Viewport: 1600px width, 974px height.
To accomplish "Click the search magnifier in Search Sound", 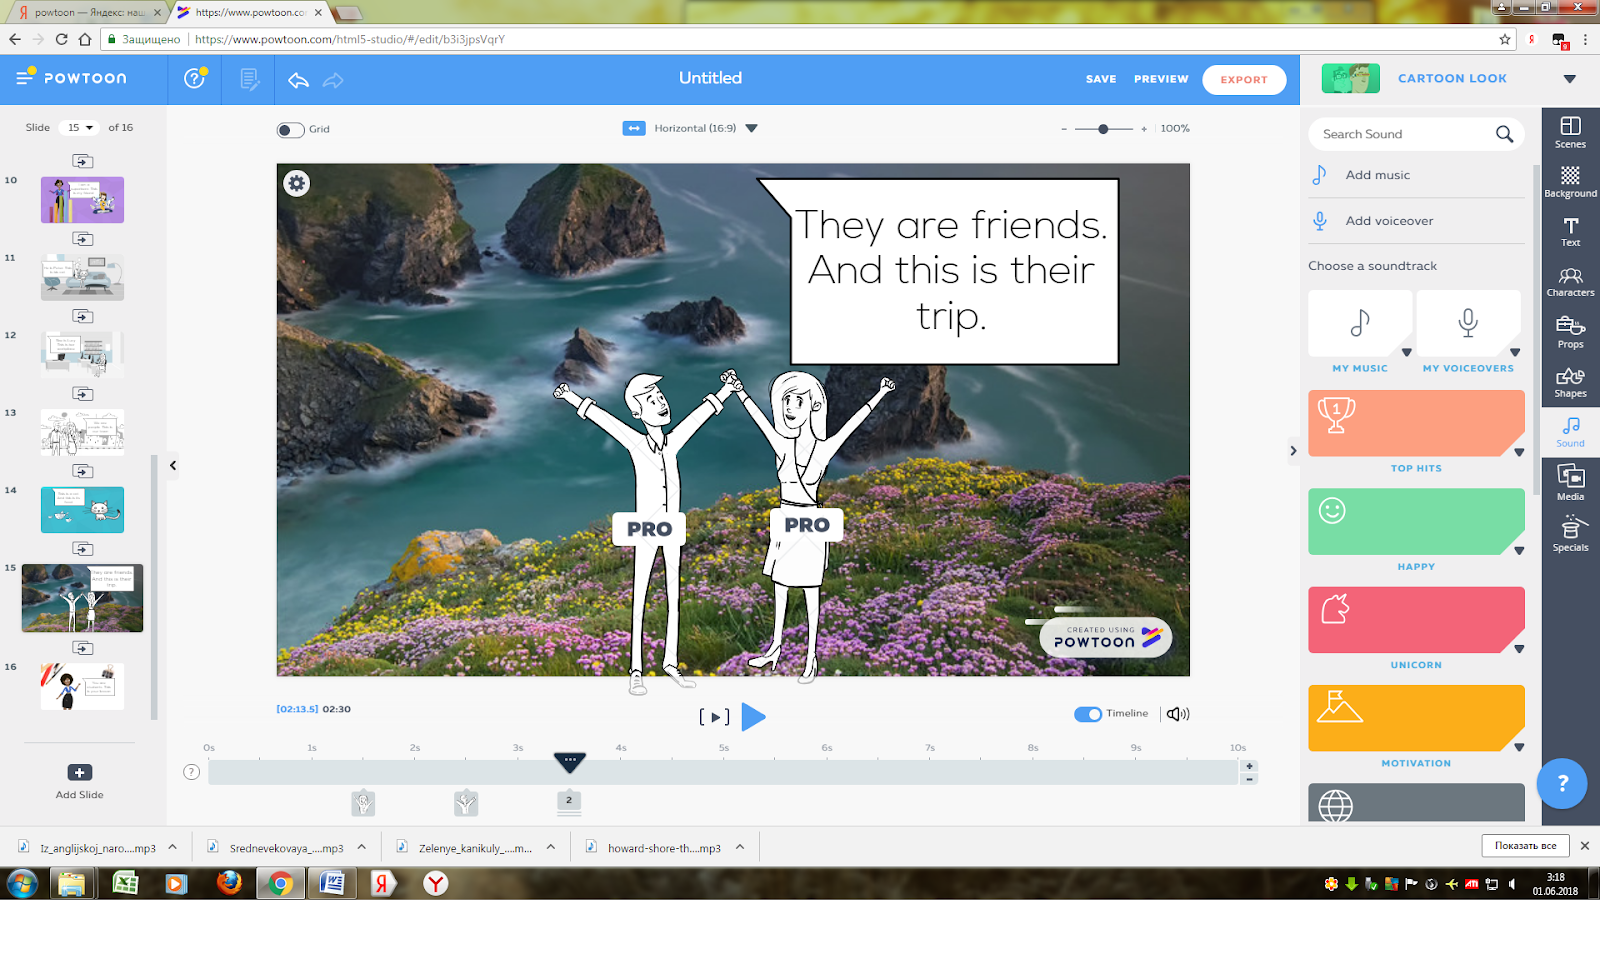I will 1504,134.
